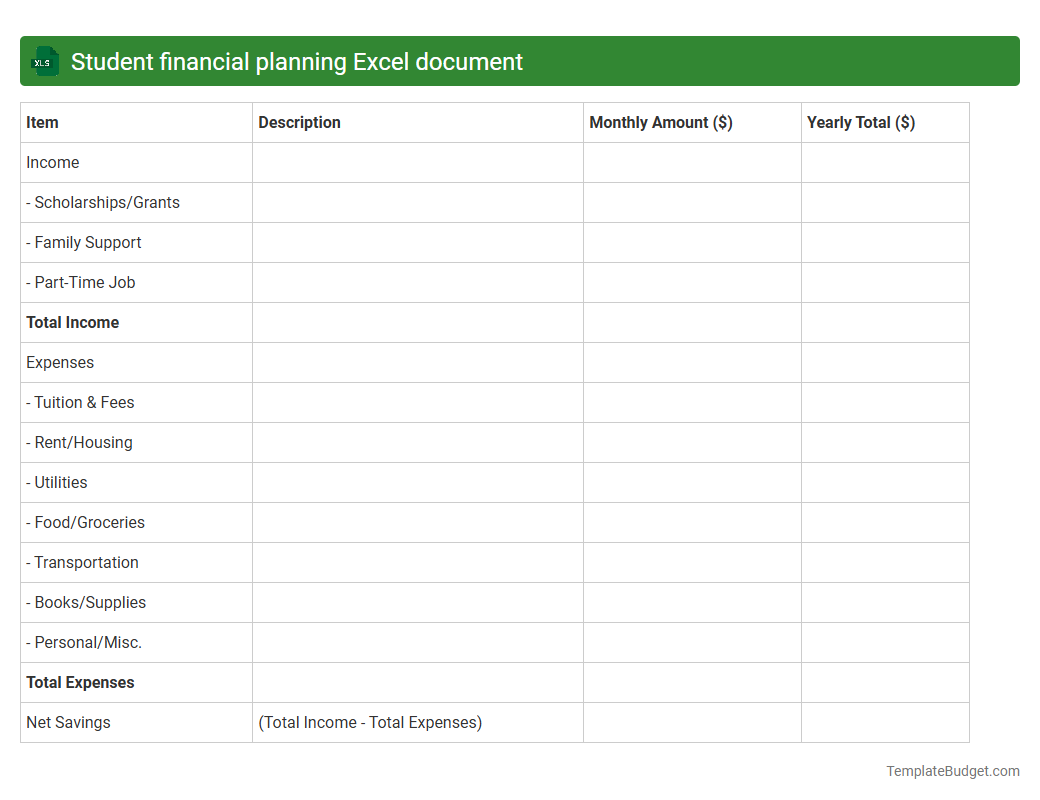Select the Scholarships/Grants row
The height and width of the screenshot is (800, 1040).
click(103, 202)
